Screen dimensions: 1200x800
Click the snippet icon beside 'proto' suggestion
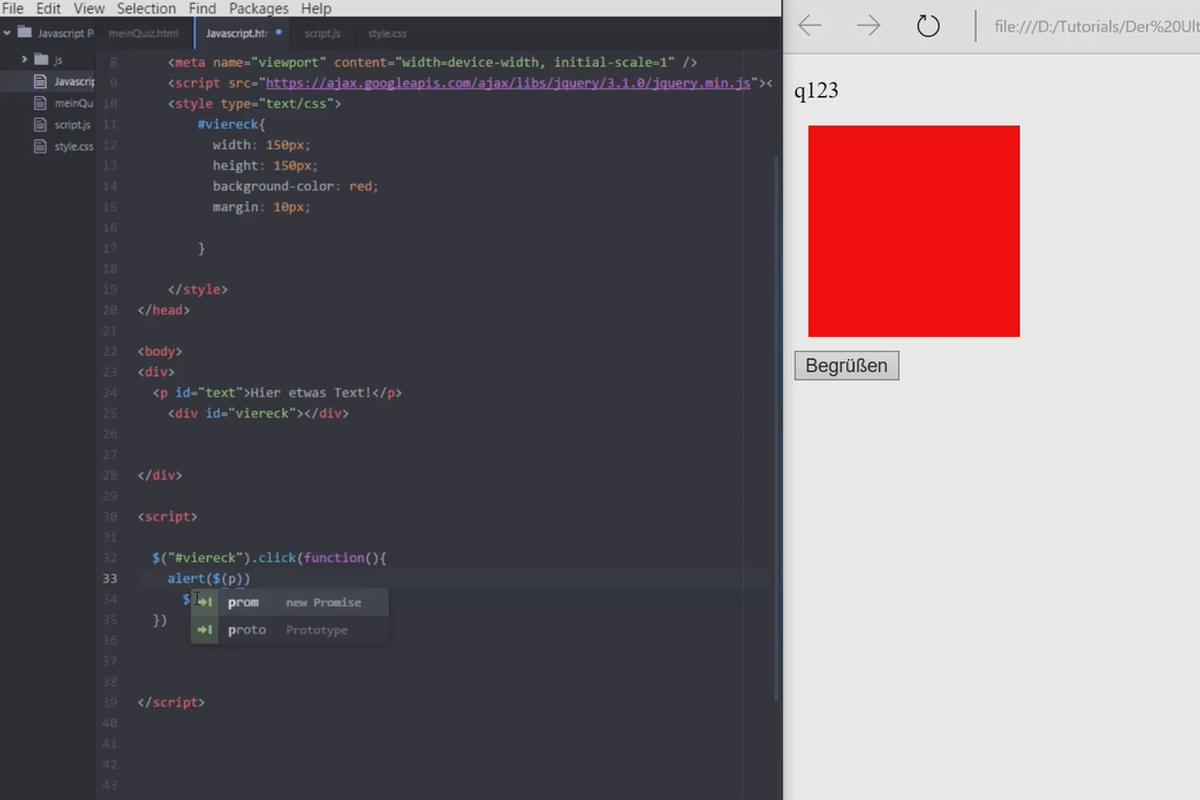[x=204, y=630]
